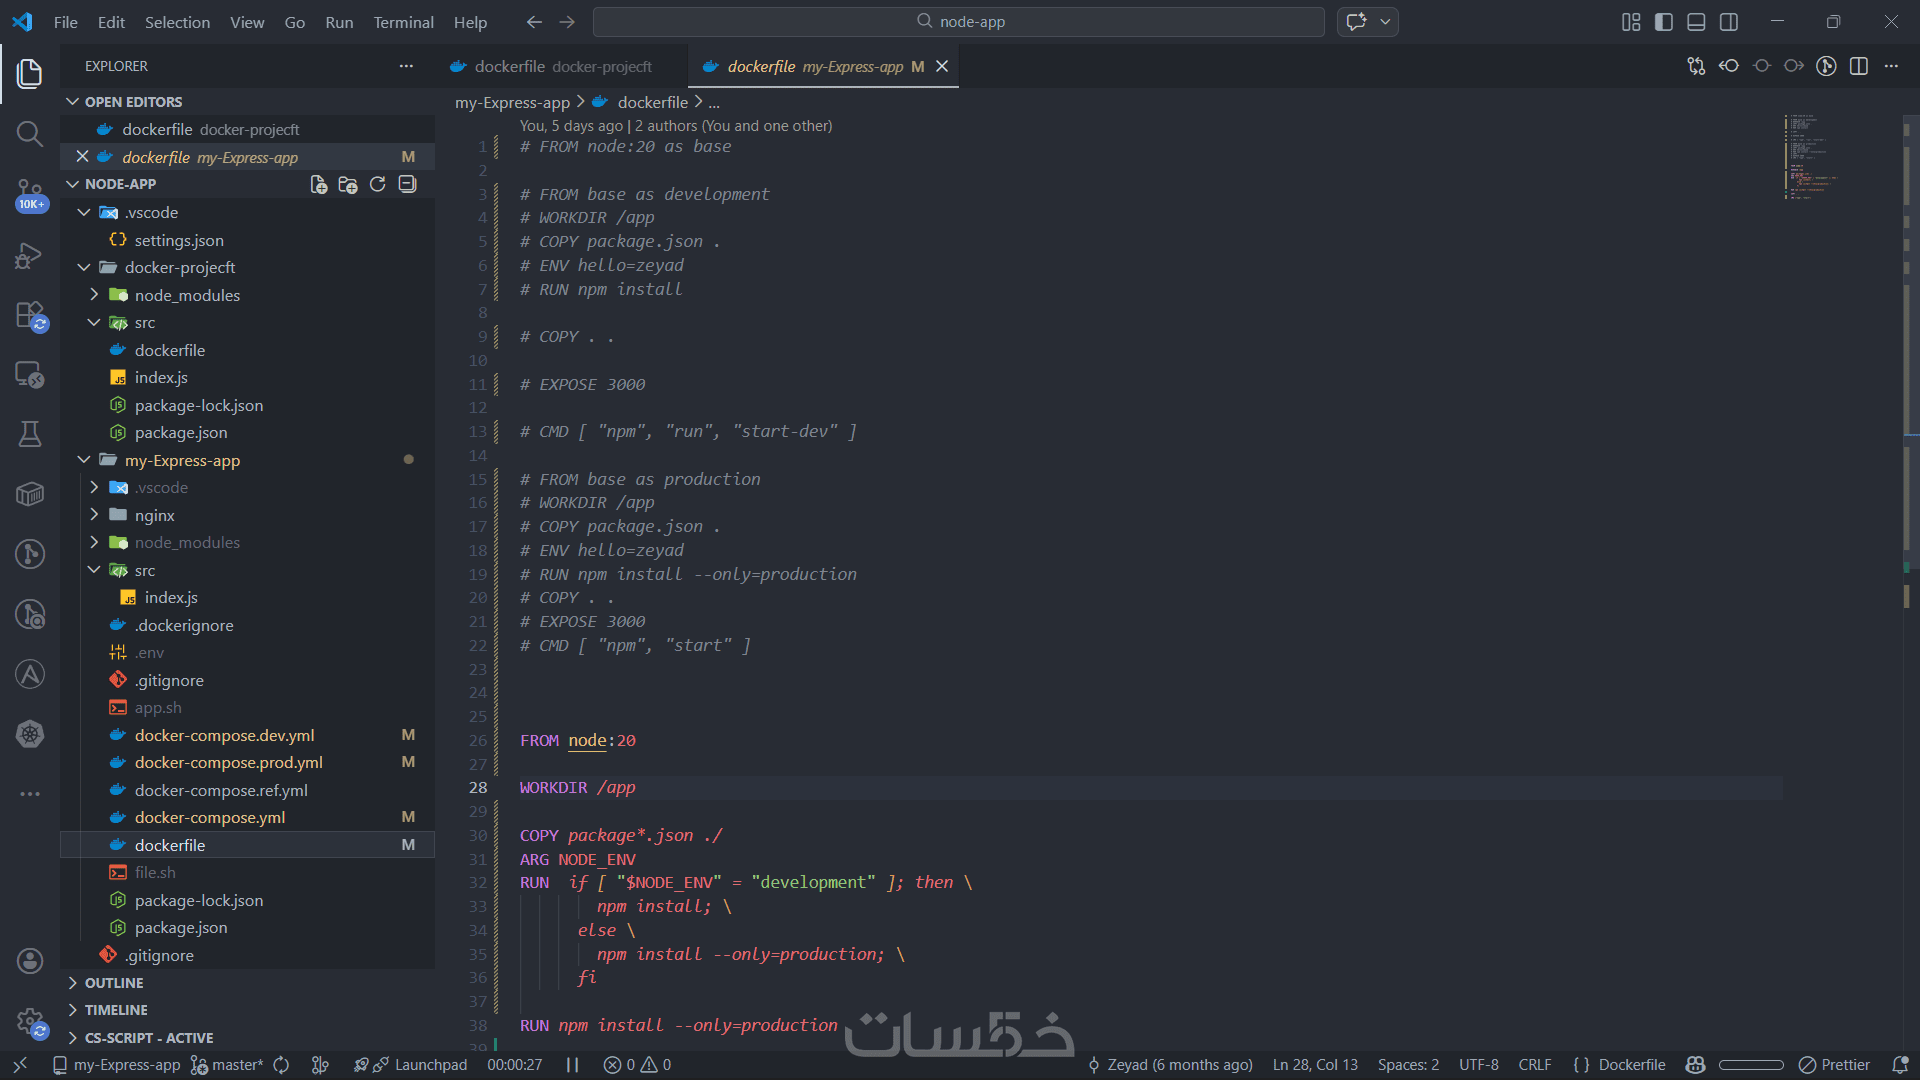Refresh the explorer file tree
Viewport: 1920px width, 1080px height.
tap(377, 184)
